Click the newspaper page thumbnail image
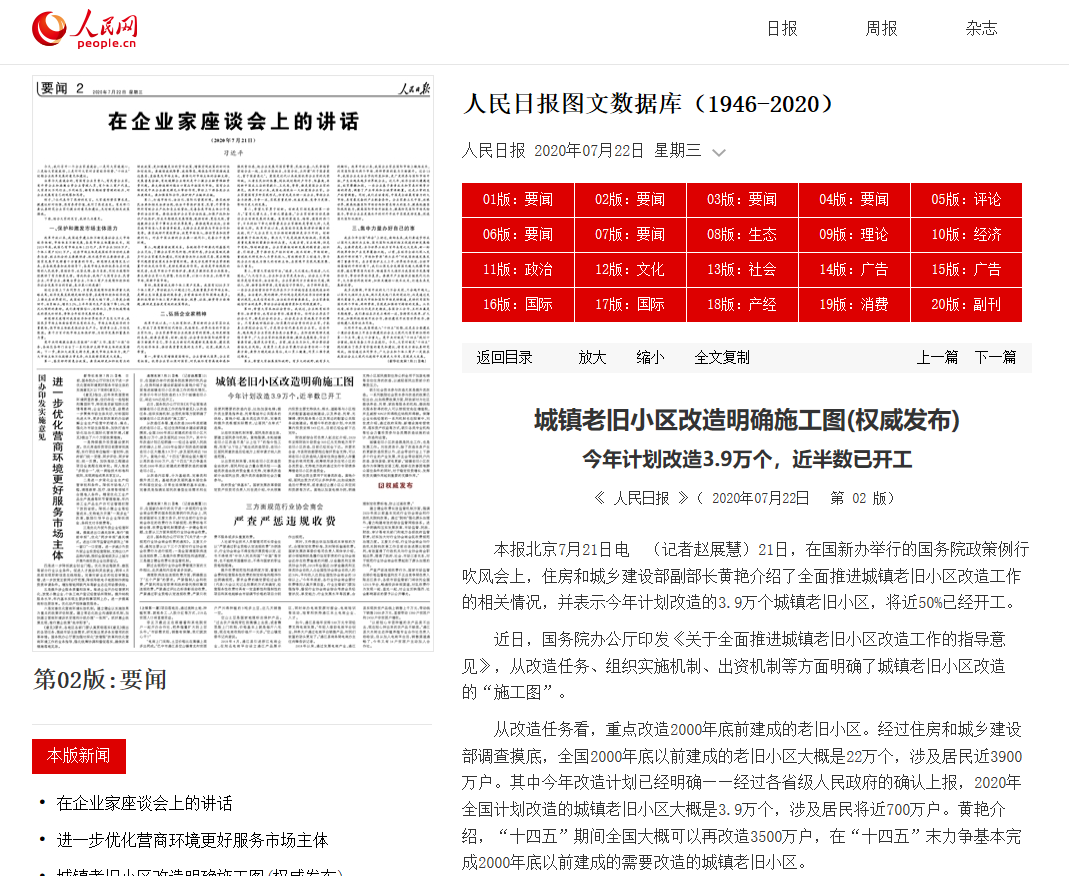This screenshot has width=1069, height=876. (233, 362)
